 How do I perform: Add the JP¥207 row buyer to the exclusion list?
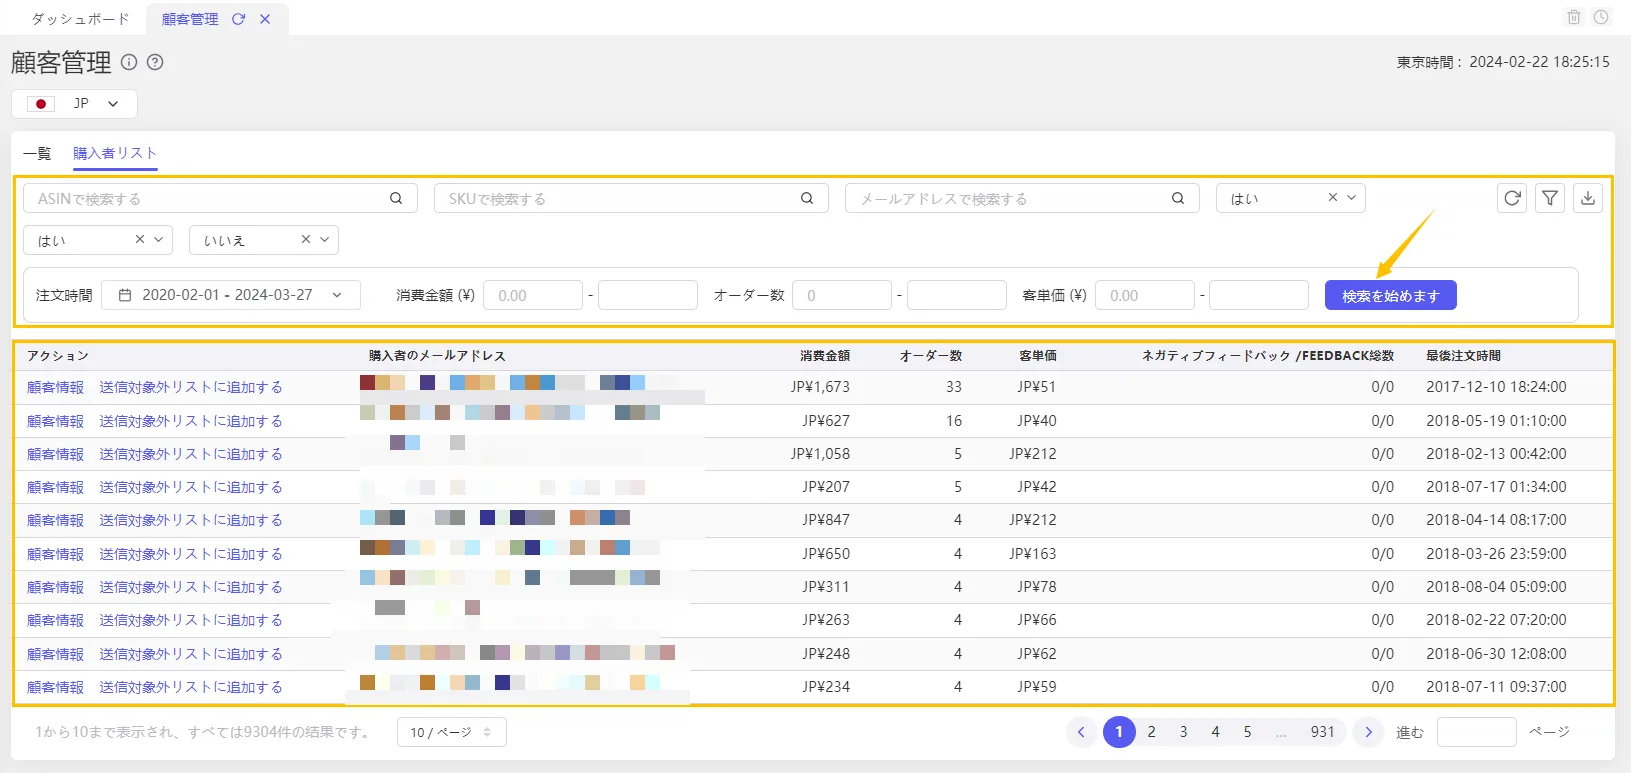(x=191, y=487)
